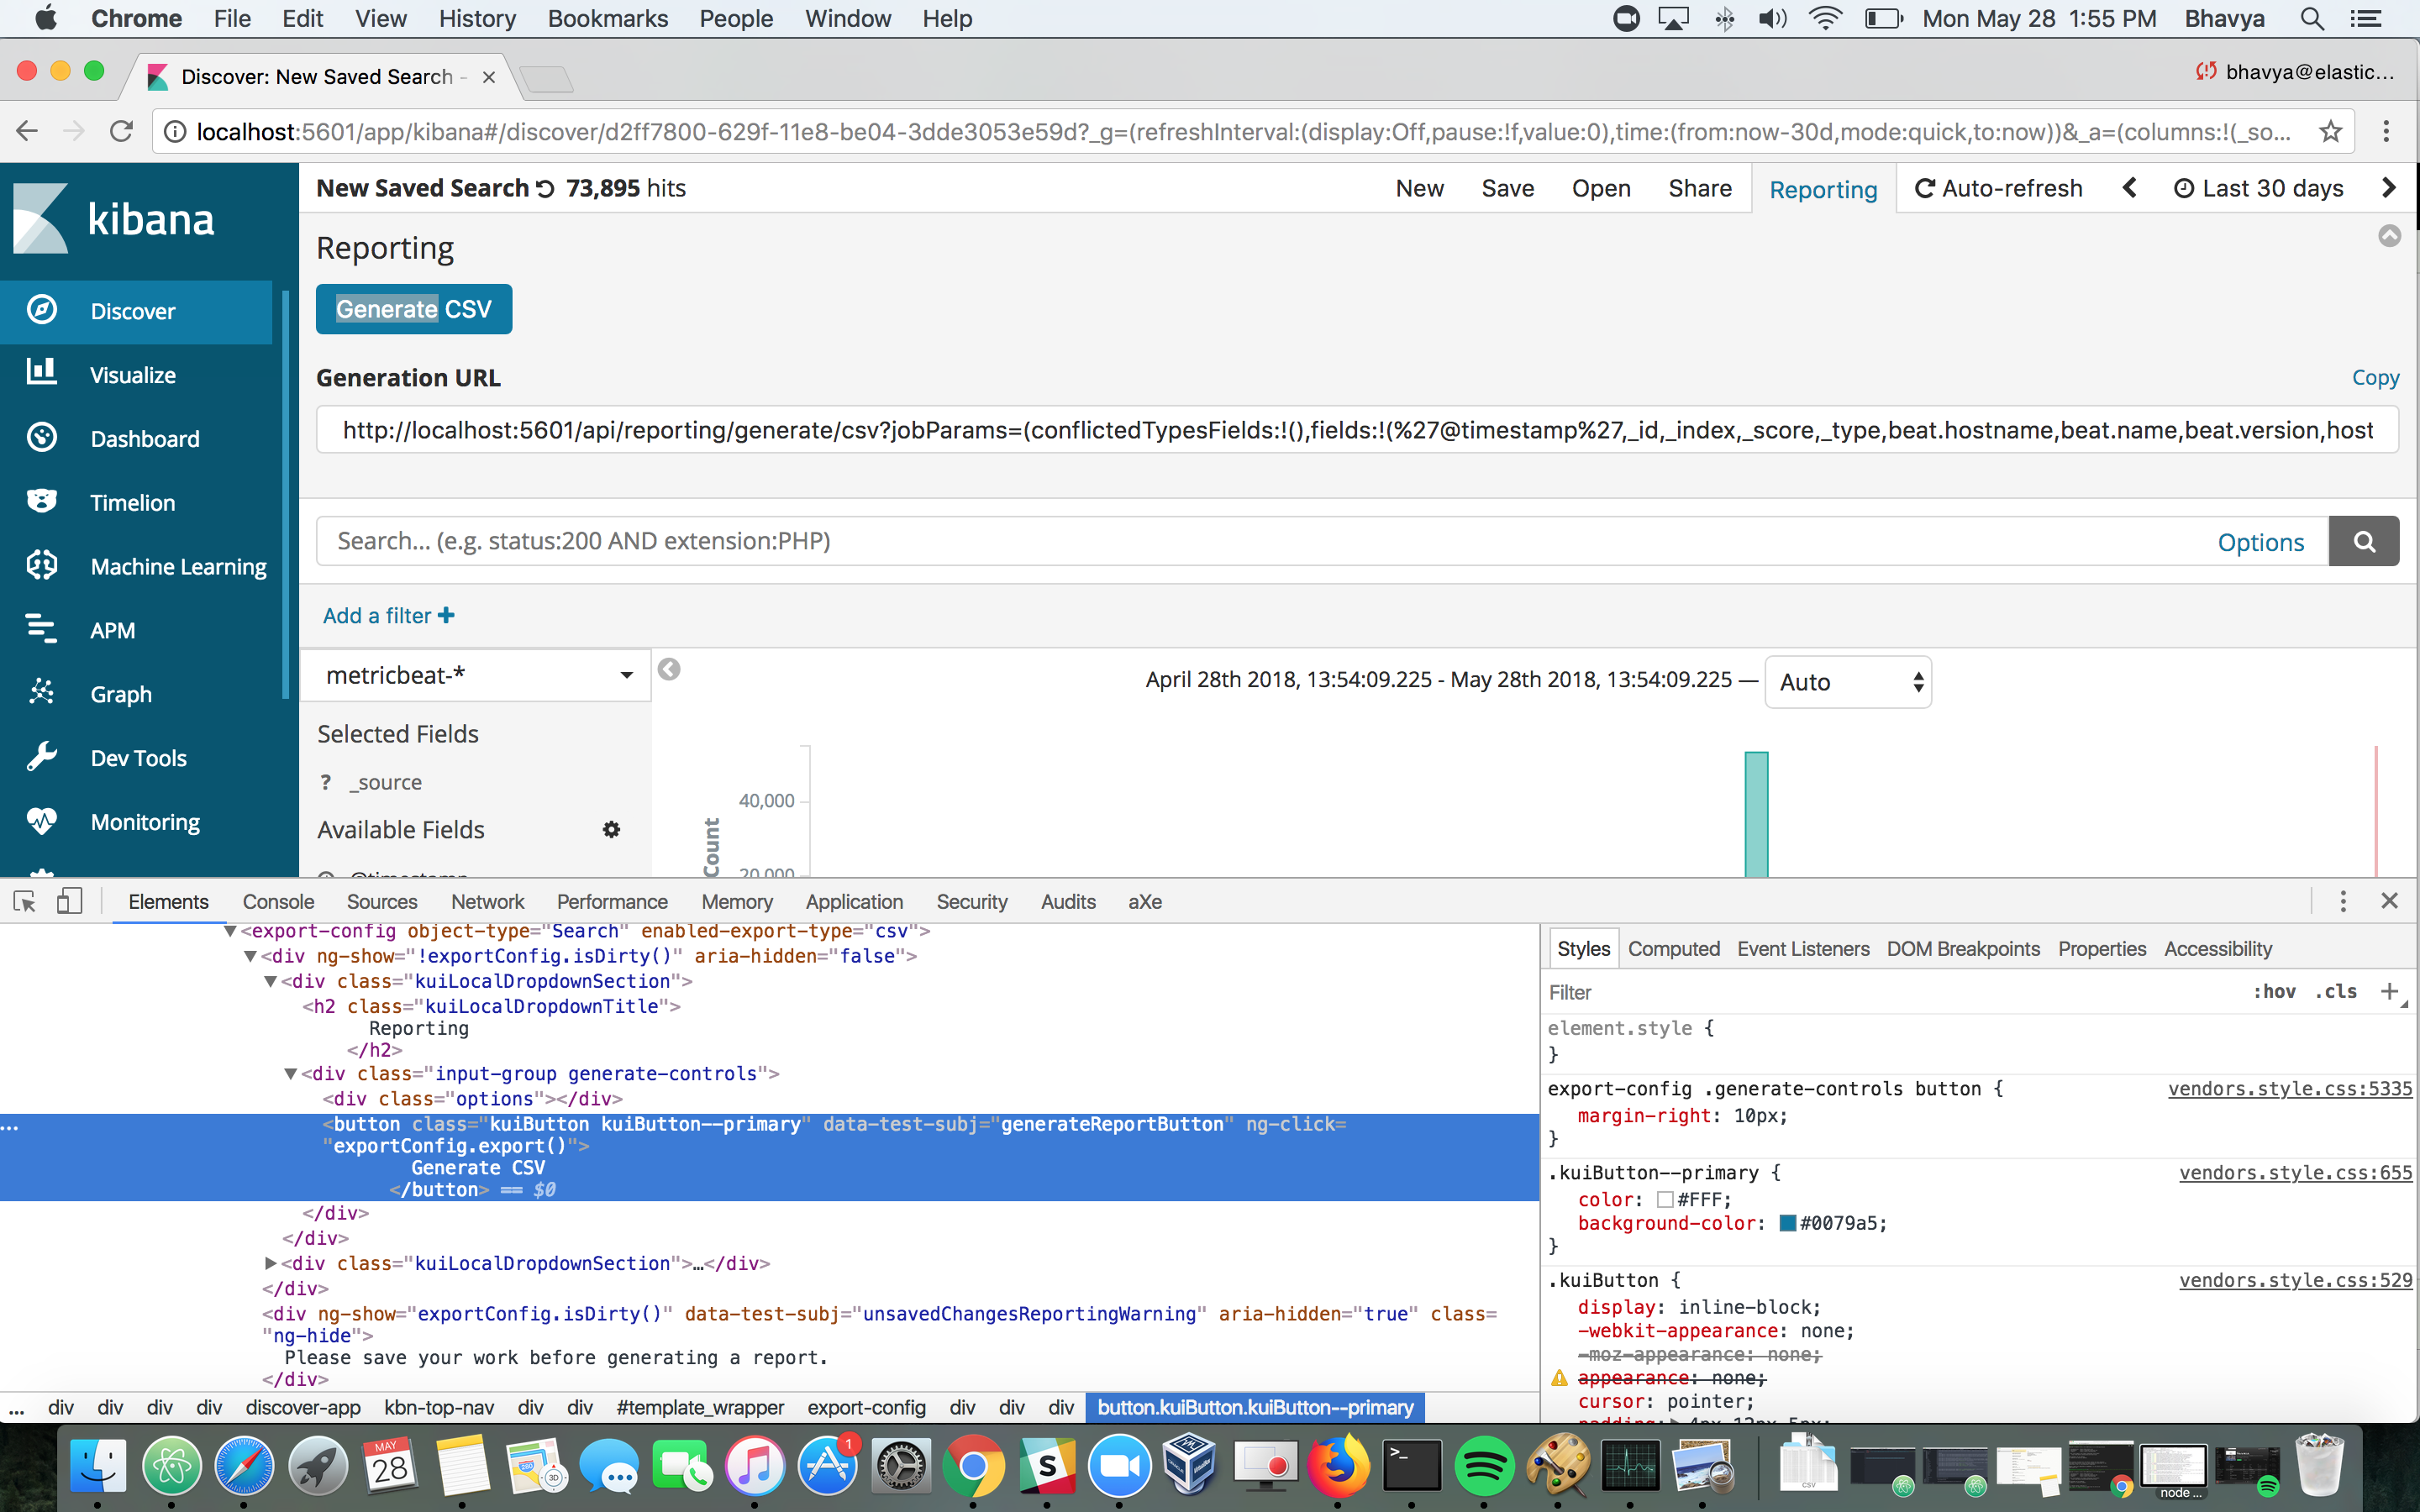Click the #0079a5 background-color swatch
2420x1512 pixels.
click(x=1788, y=1223)
